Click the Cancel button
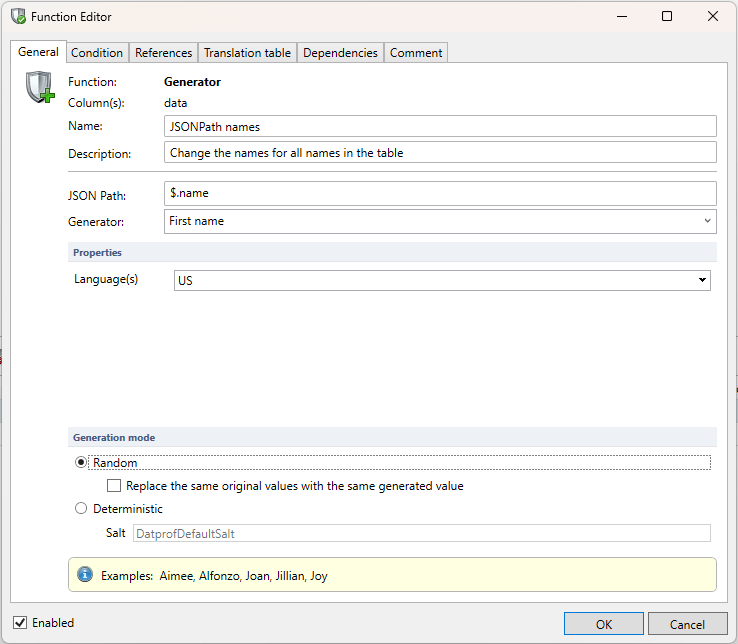 687,624
